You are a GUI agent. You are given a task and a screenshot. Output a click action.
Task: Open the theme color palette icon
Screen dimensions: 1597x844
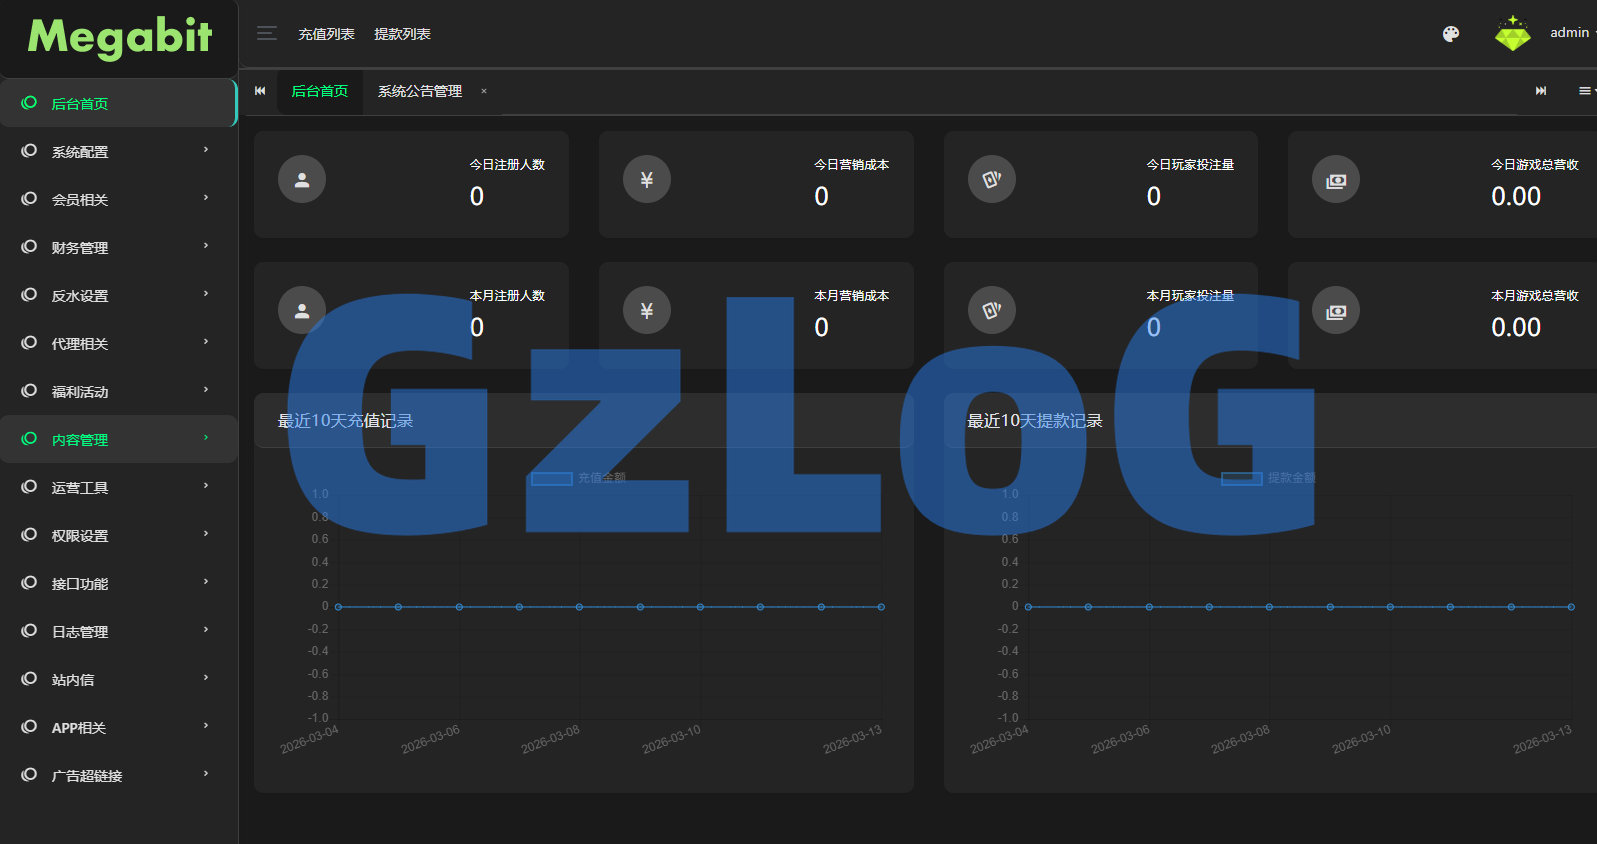coord(1450,34)
